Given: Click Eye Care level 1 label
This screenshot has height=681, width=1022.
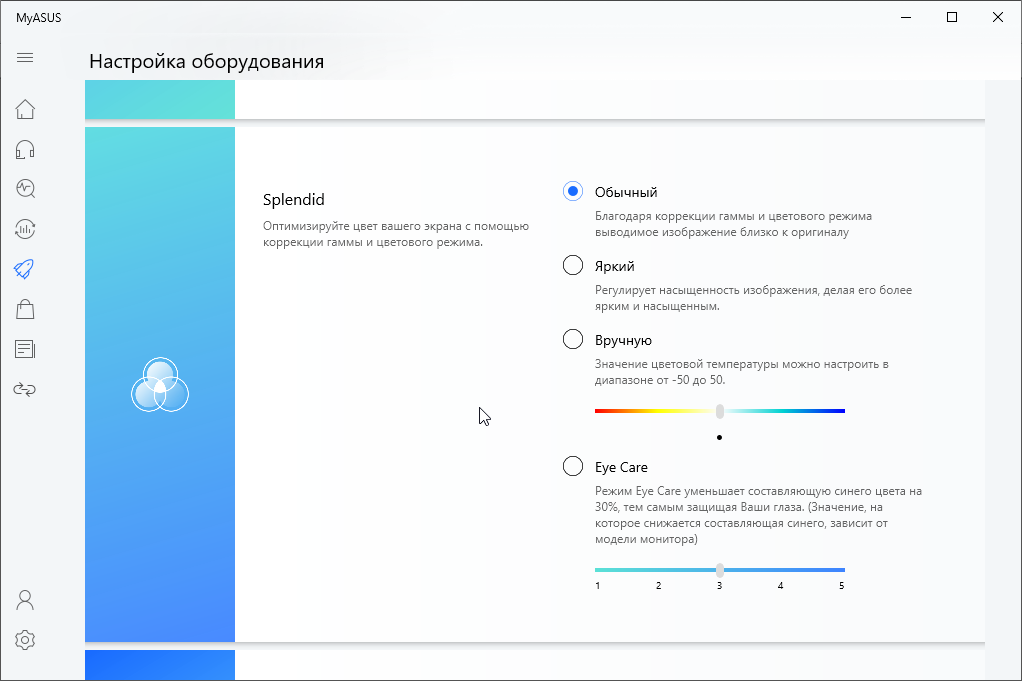Looking at the screenshot, I should click(598, 586).
